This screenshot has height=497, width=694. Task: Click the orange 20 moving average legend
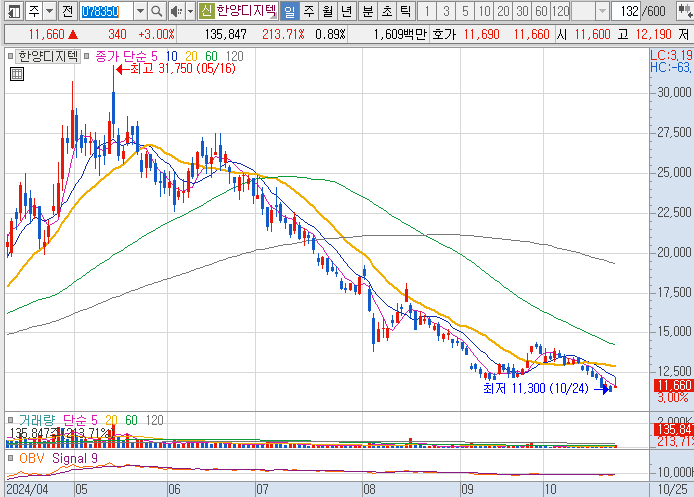[x=191, y=56]
